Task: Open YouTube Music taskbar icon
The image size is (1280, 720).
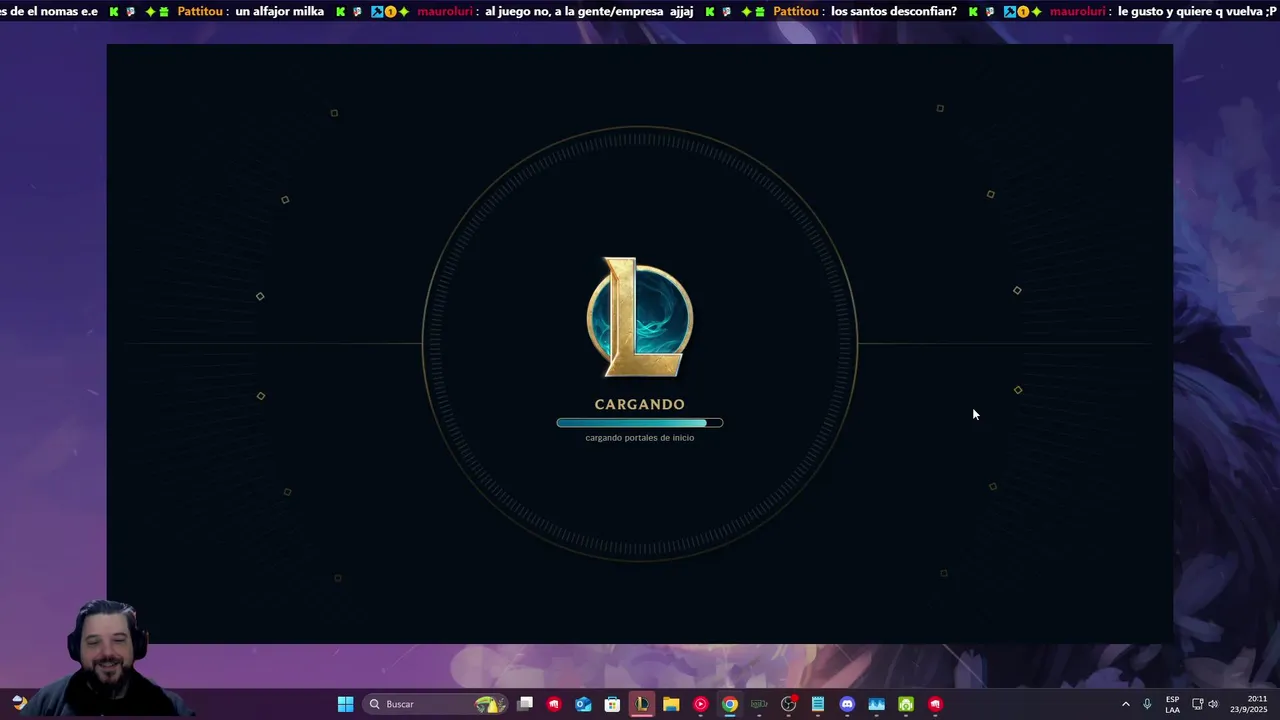Action: click(700, 704)
